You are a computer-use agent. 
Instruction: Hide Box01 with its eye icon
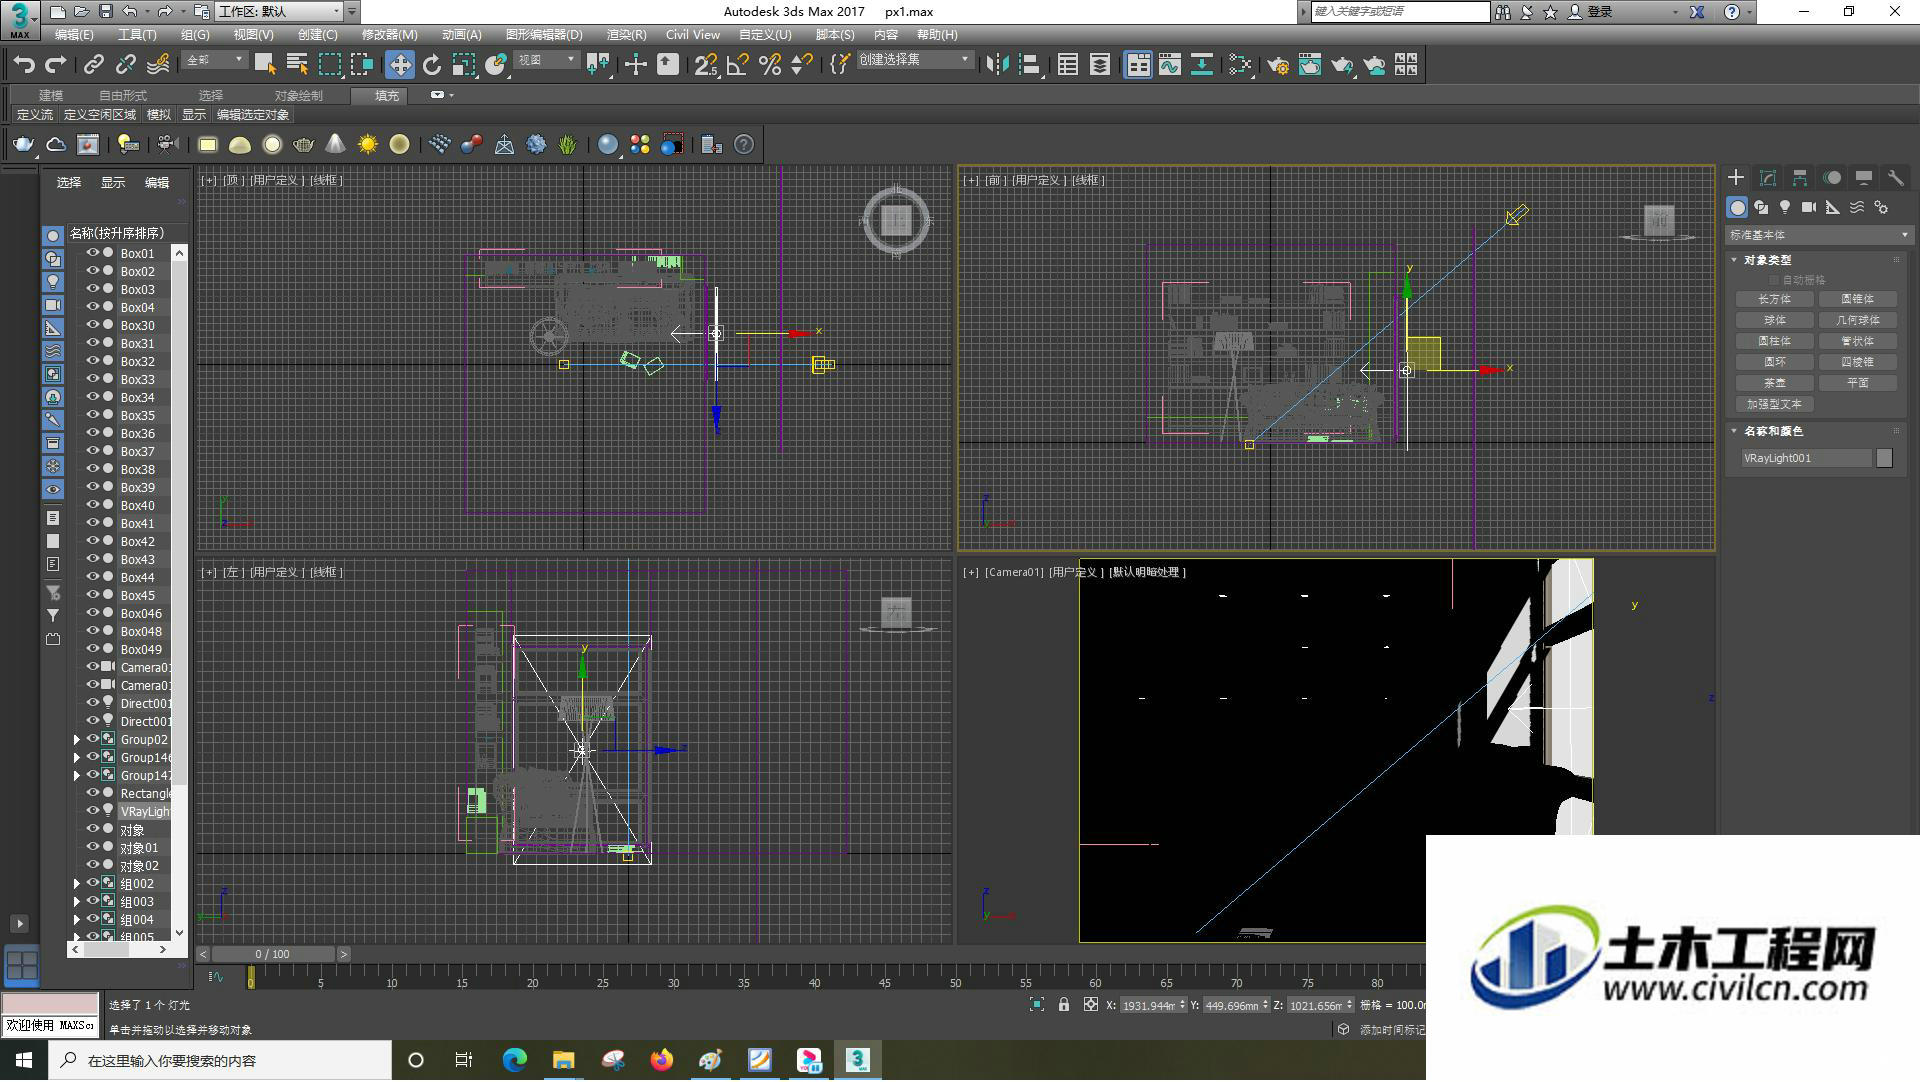pyautogui.click(x=92, y=253)
